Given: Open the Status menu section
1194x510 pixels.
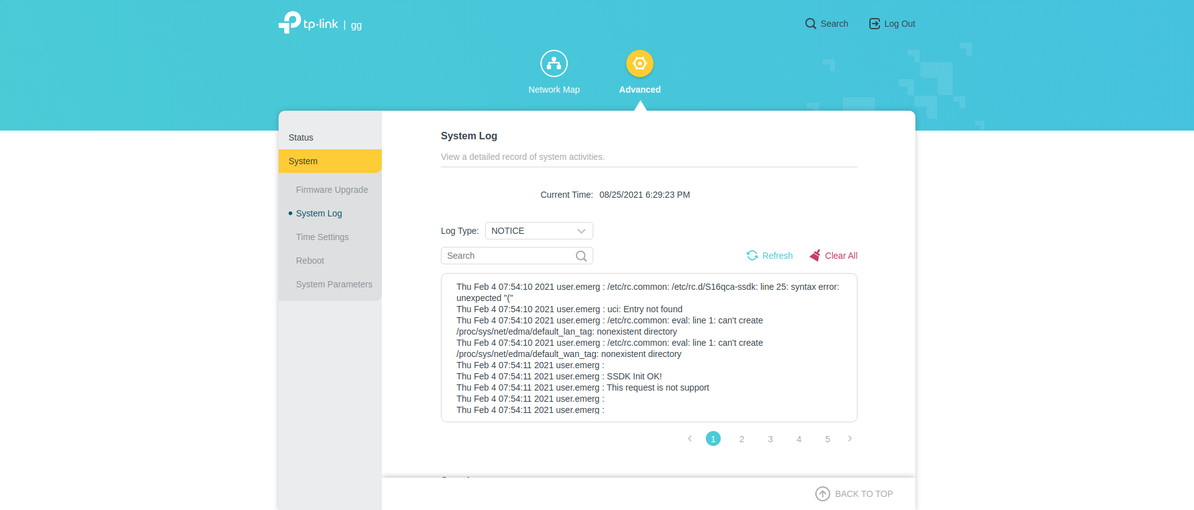Looking at the screenshot, I should [x=301, y=137].
